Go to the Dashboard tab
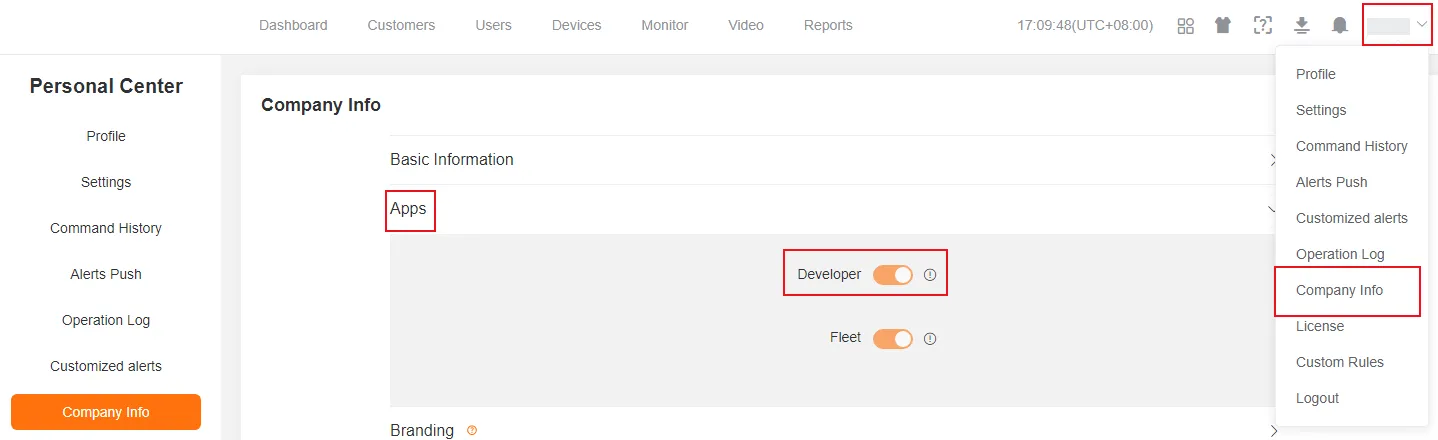The image size is (1438, 440). pyautogui.click(x=293, y=26)
